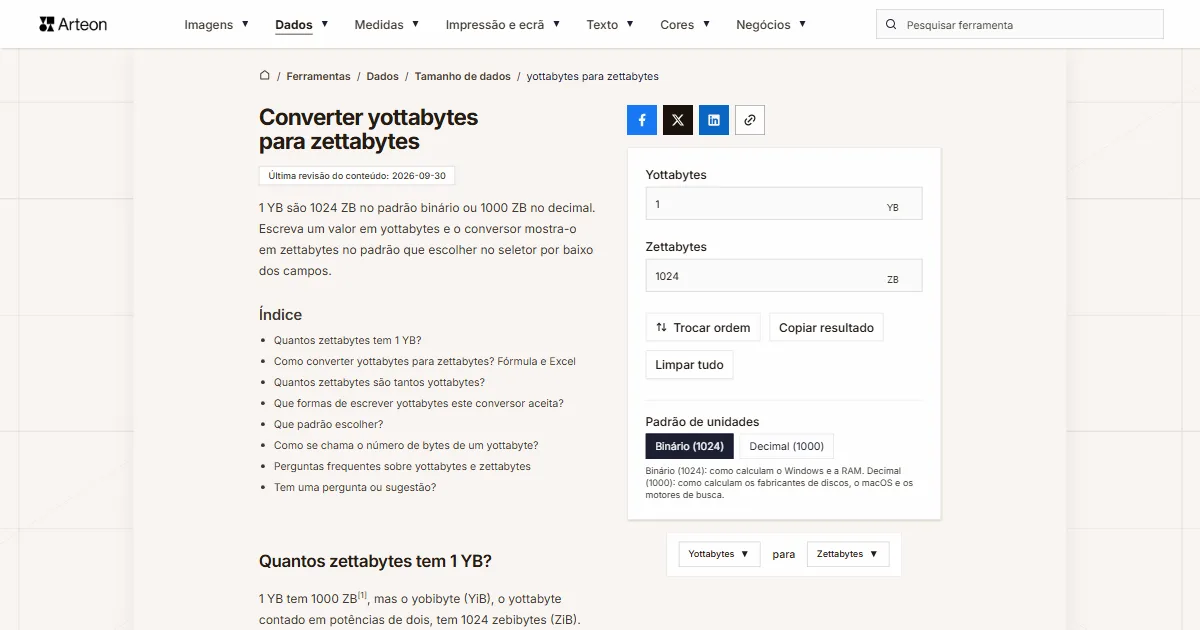Open the Negócios menu

click(x=771, y=25)
